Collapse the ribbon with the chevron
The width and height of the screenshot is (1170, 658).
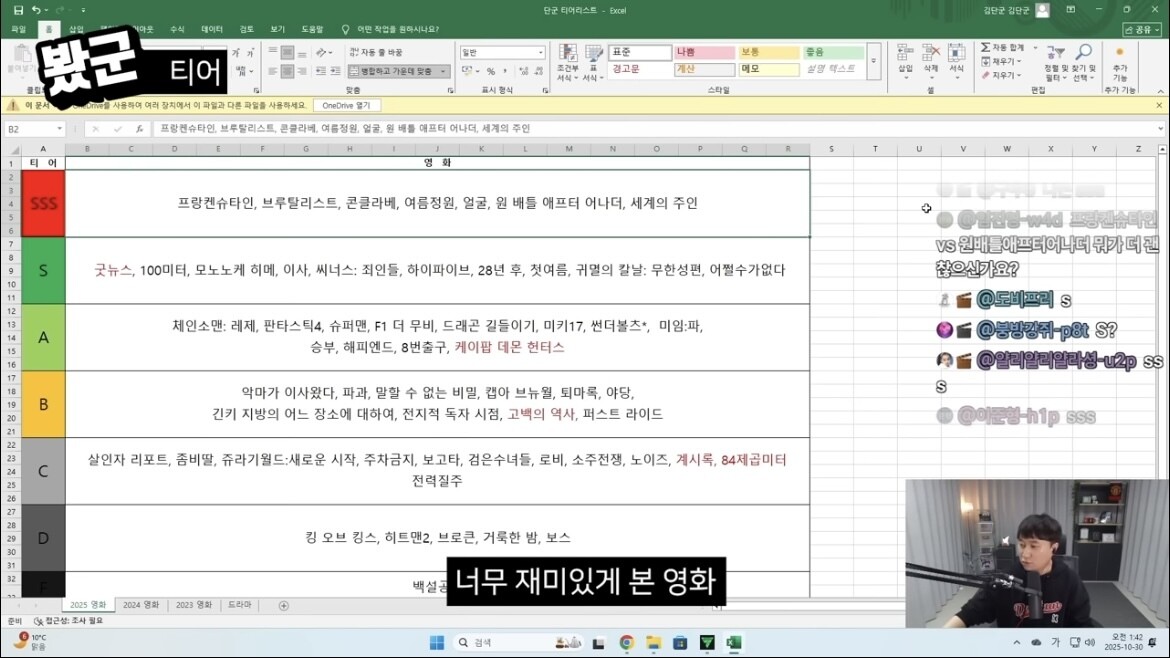point(1160,91)
